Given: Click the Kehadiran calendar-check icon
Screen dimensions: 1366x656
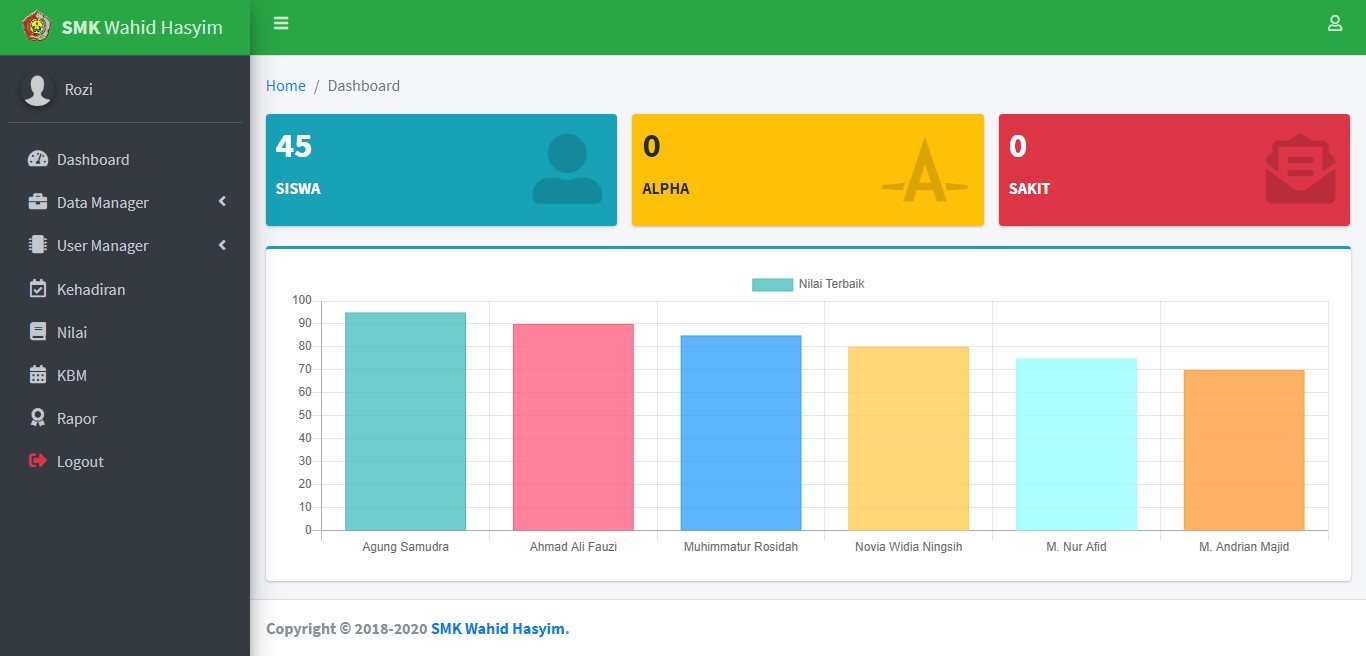Looking at the screenshot, I should (x=38, y=289).
